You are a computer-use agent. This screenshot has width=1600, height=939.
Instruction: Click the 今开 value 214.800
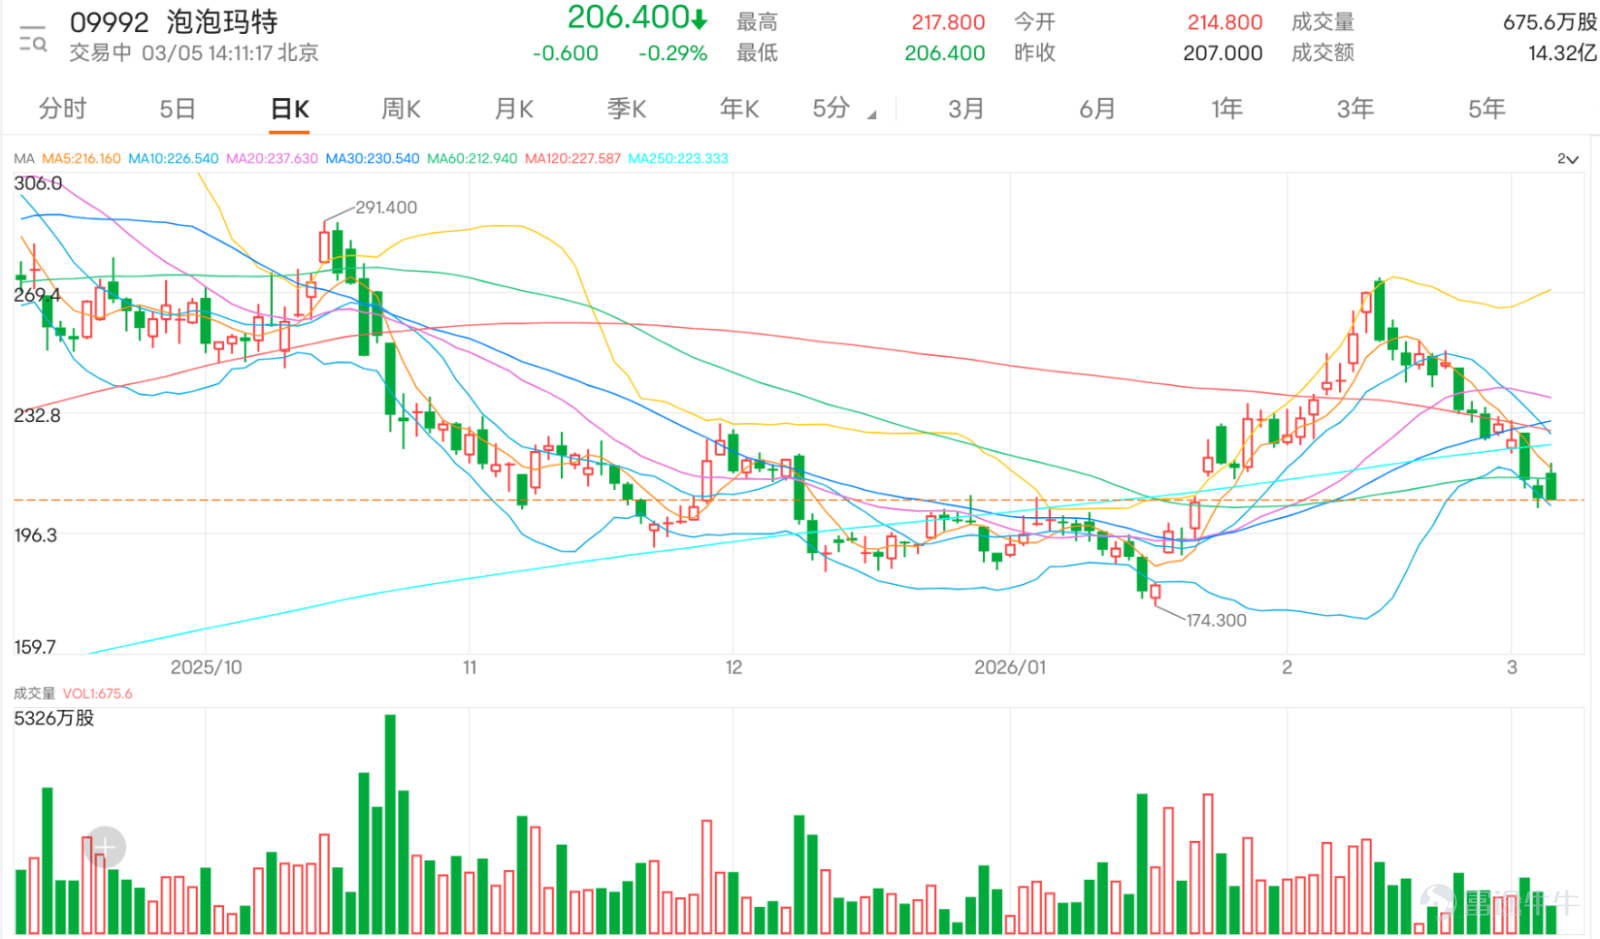click(x=1225, y=22)
